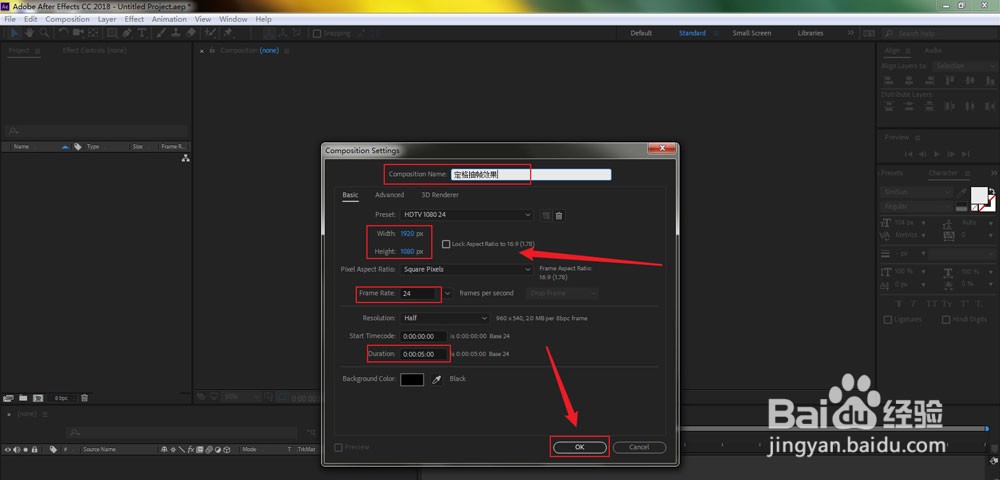Click the project color depth 8 bpc button

(x=61, y=398)
